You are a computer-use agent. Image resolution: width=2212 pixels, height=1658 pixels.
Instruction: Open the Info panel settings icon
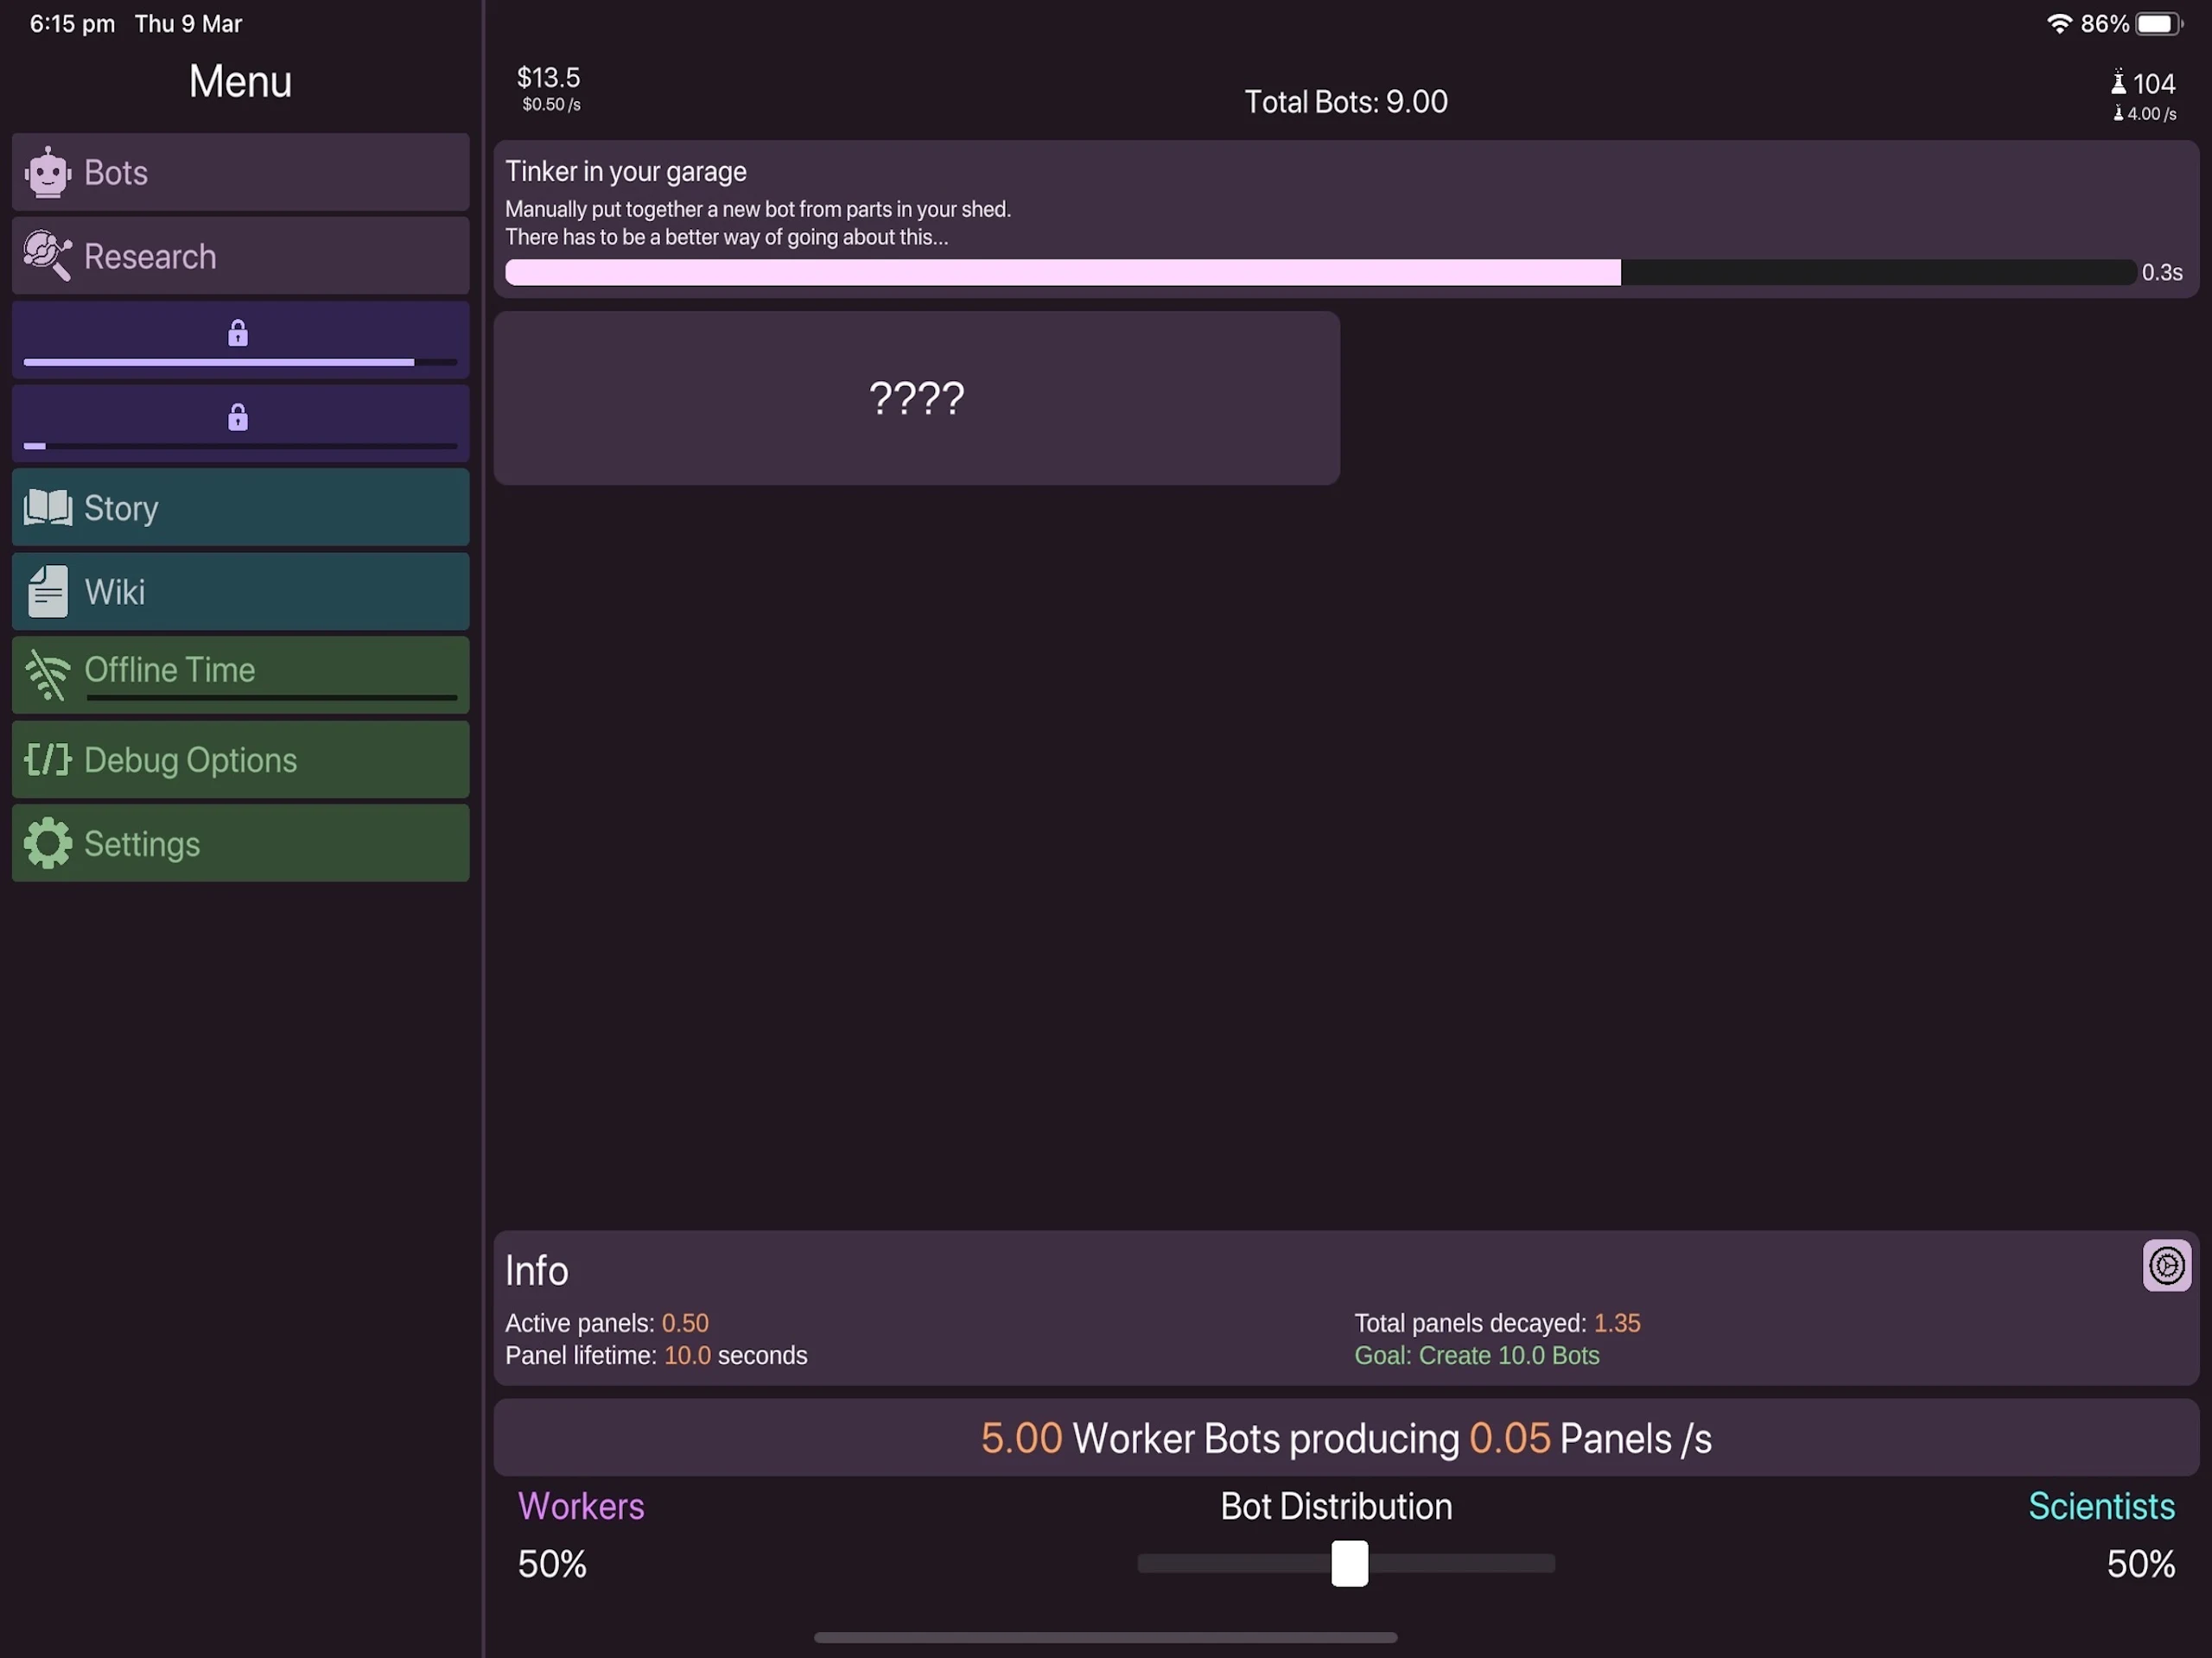pos(2166,1266)
